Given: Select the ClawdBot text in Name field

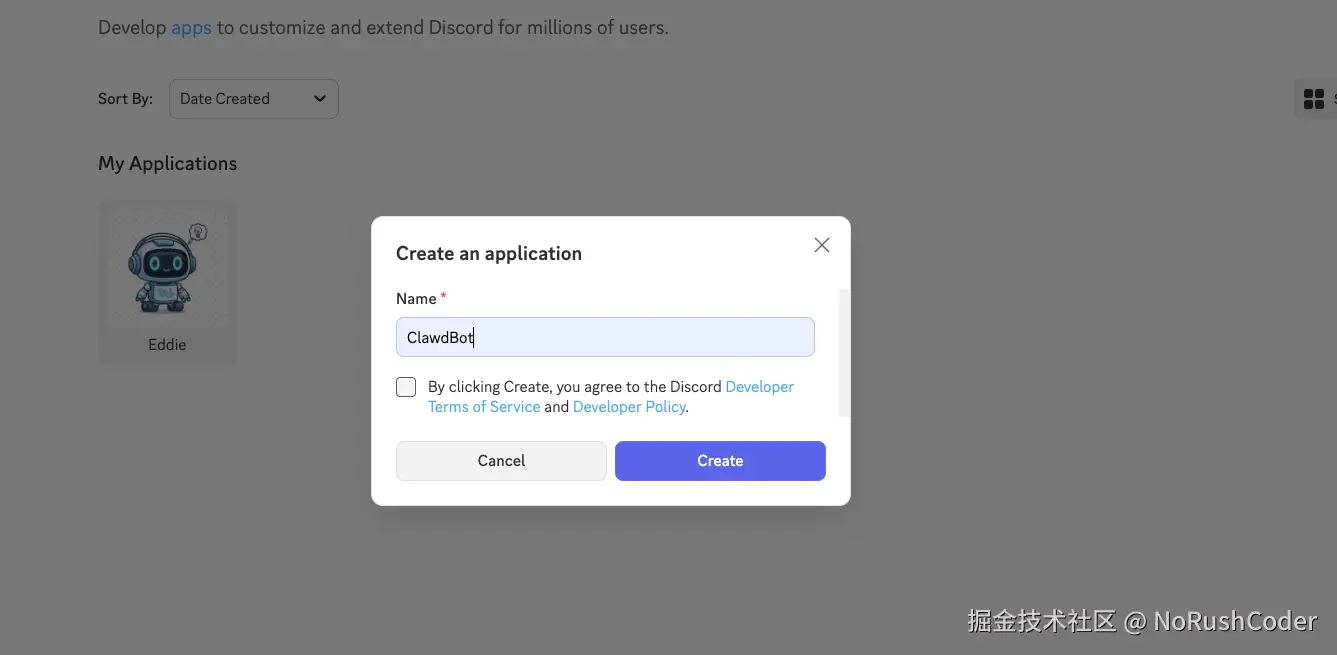Looking at the screenshot, I should coord(439,337).
